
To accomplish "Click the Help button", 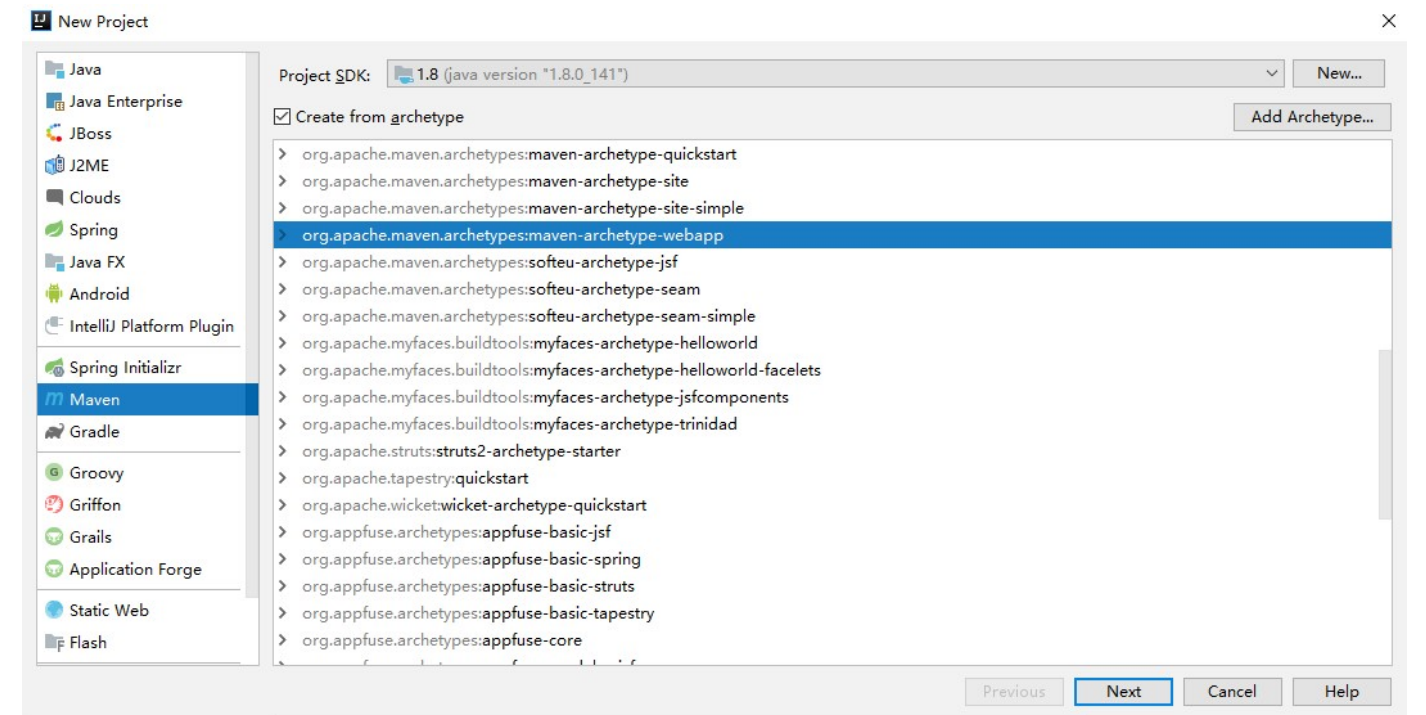I will [x=1341, y=692].
